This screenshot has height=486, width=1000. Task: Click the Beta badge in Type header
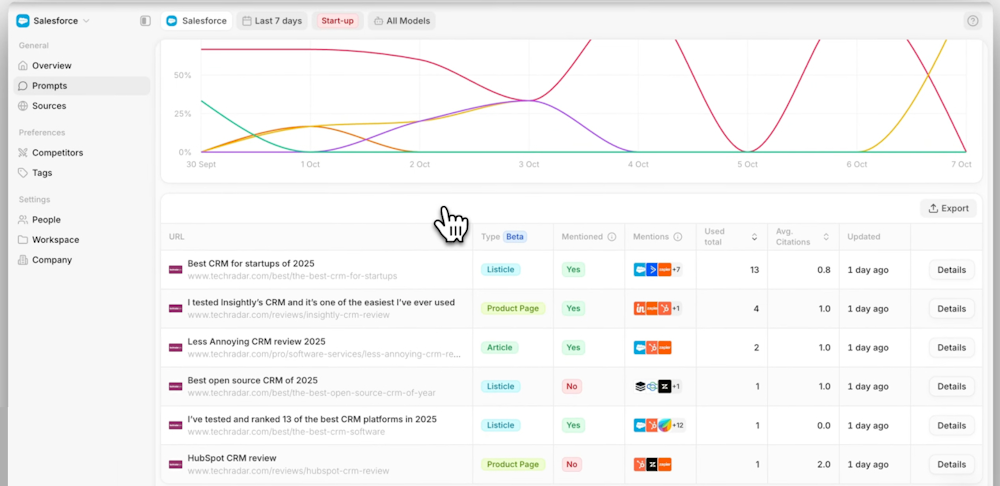(x=514, y=237)
